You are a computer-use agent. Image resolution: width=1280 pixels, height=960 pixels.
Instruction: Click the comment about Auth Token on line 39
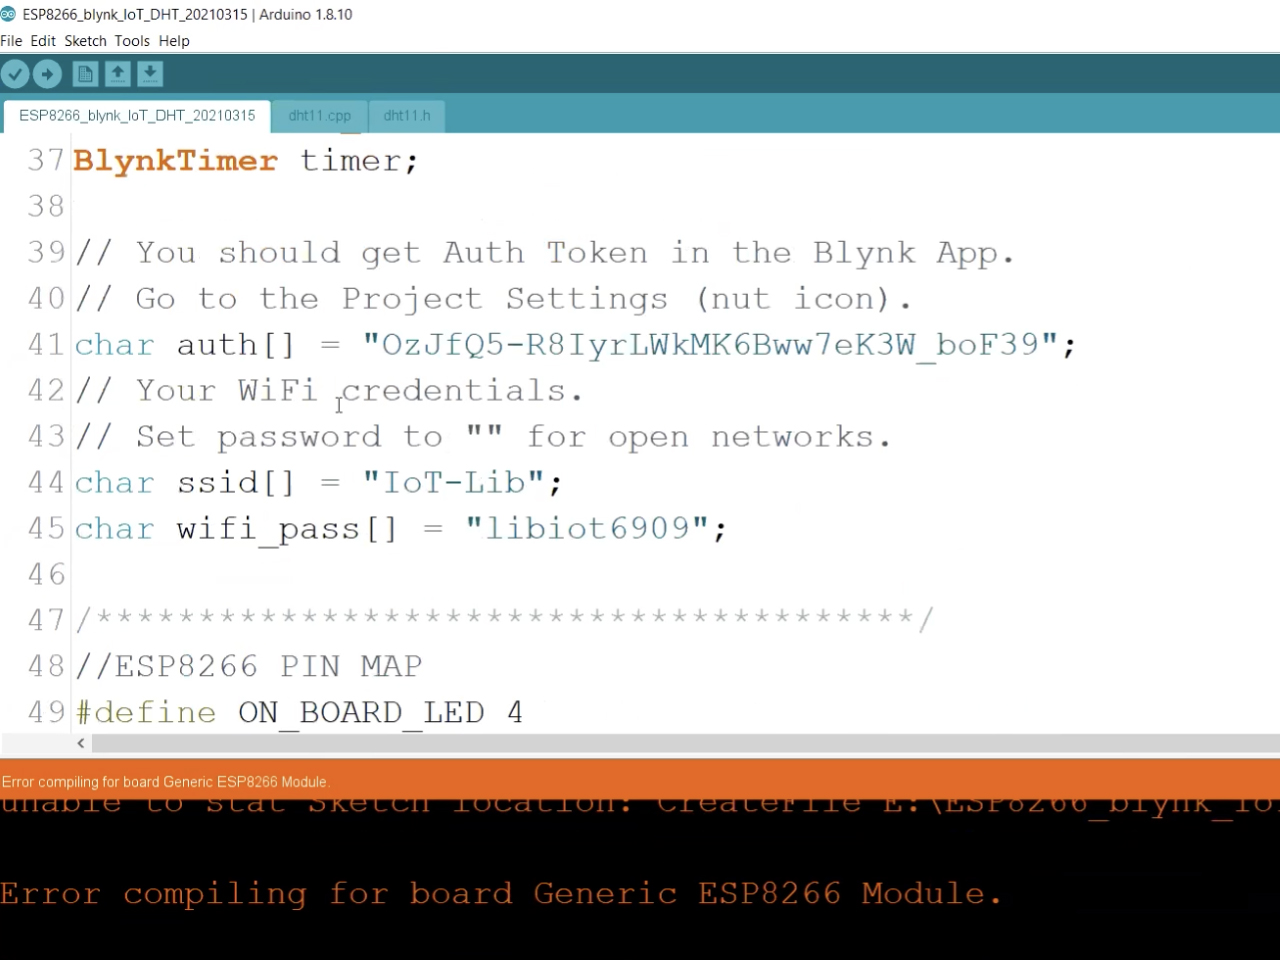click(x=545, y=253)
